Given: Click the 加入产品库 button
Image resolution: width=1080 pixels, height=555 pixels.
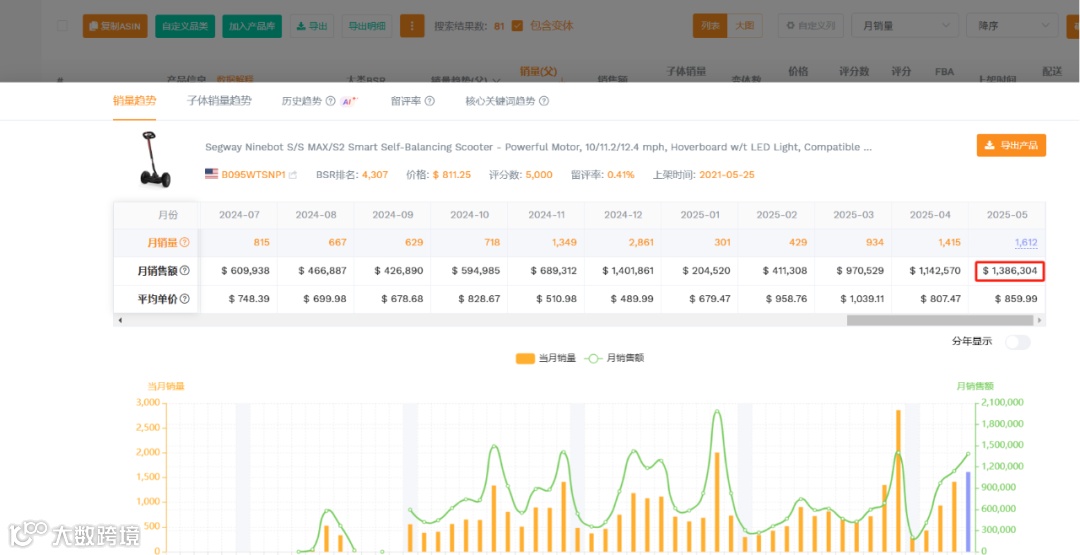Looking at the screenshot, I should pos(251,26).
